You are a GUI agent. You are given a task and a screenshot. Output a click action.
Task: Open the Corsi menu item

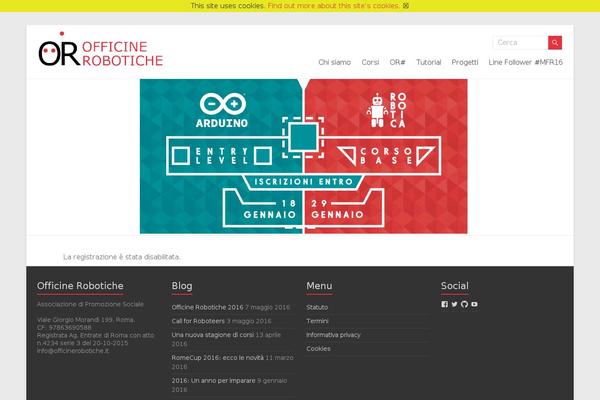(x=370, y=62)
